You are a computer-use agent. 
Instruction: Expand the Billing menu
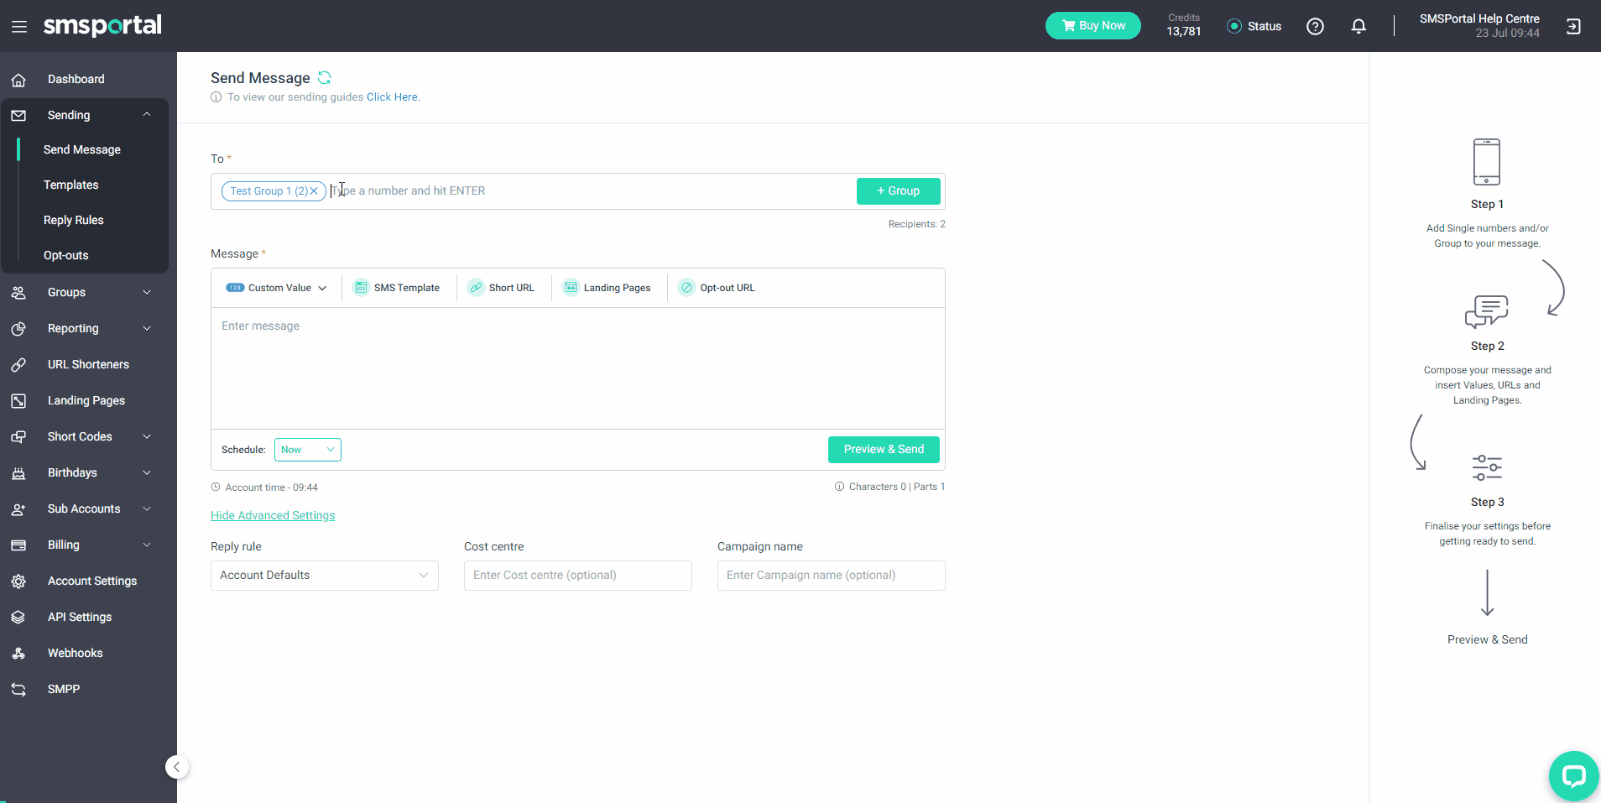pos(147,545)
